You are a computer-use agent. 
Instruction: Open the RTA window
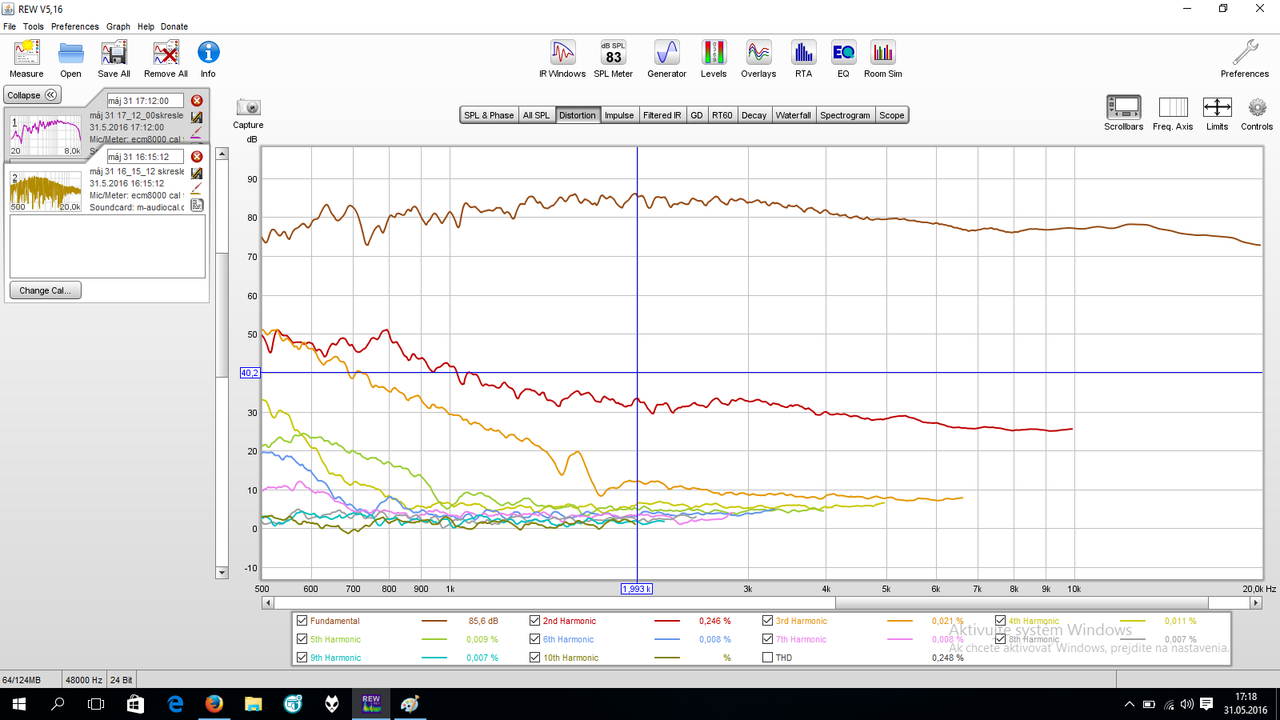coord(803,59)
